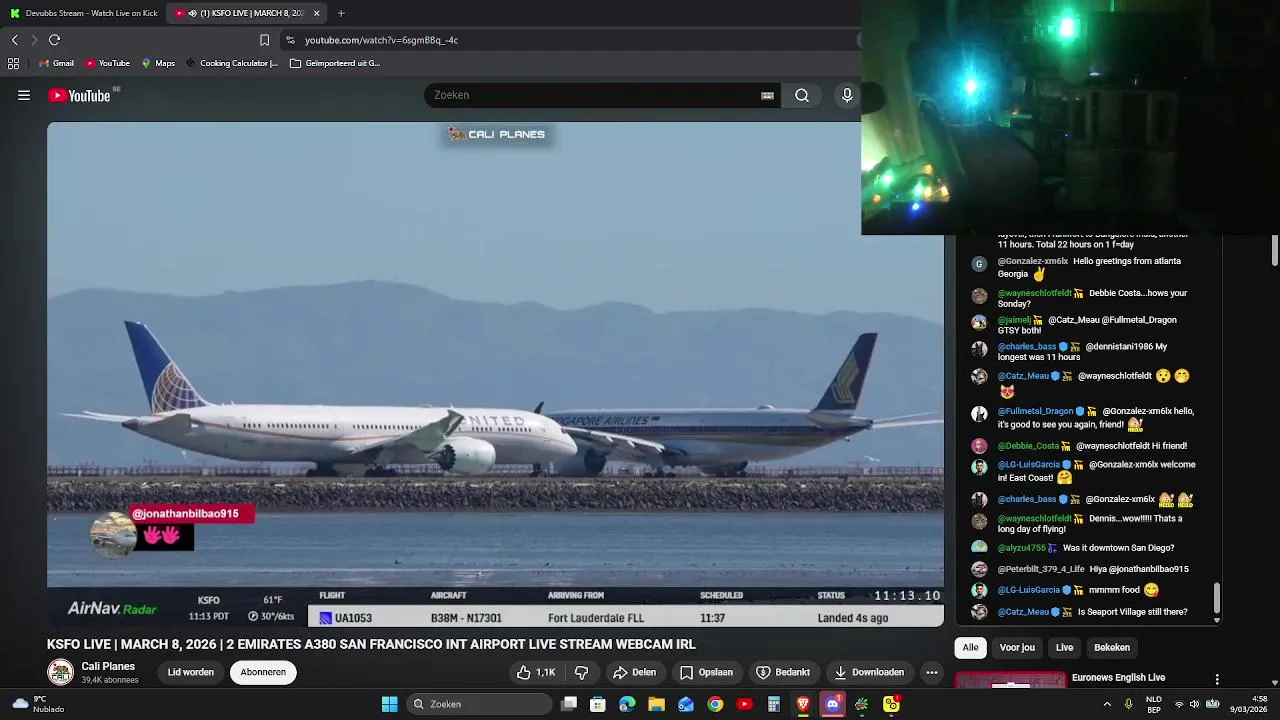Open Cali Planes channel avatar
The height and width of the screenshot is (720, 1280).
[61, 672]
